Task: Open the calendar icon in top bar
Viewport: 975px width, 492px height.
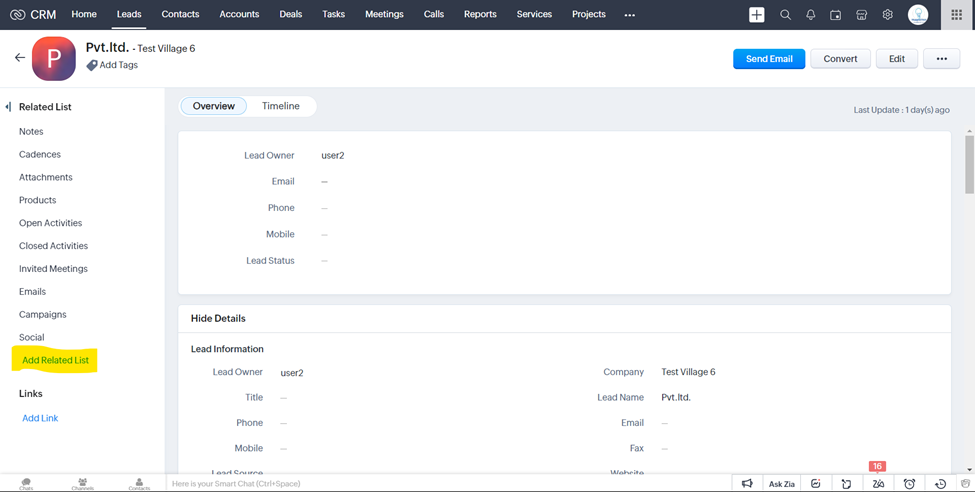Action: tap(836, 14)
